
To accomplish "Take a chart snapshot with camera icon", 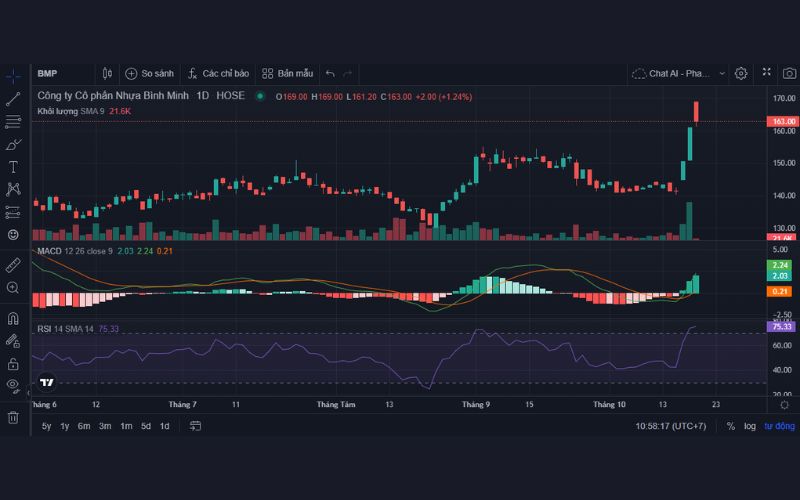I will (789, 73).
